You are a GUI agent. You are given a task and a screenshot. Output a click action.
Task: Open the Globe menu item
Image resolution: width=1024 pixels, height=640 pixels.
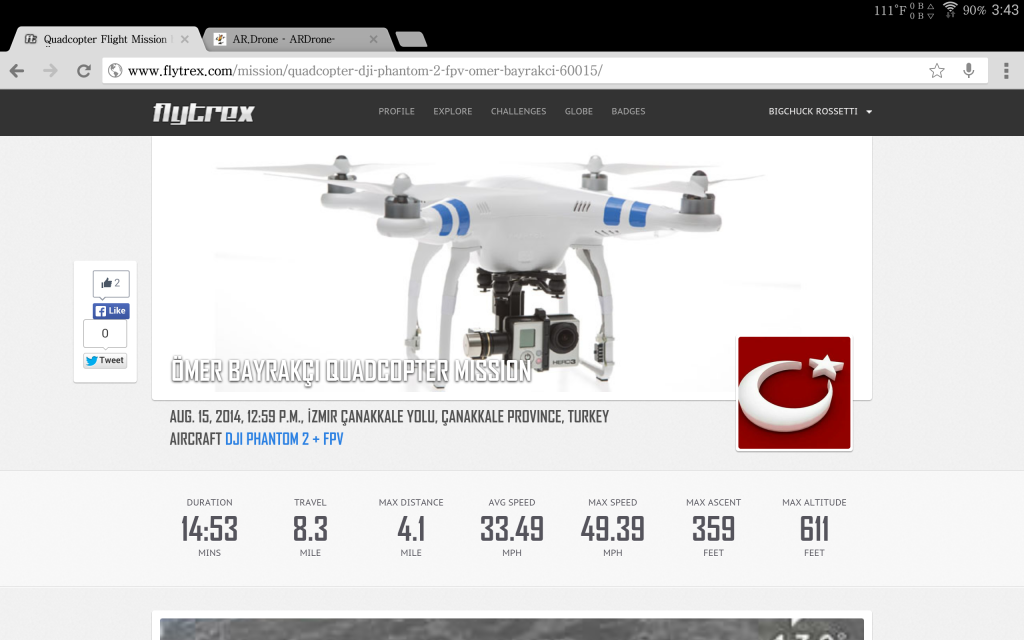(x=579, y=112)
